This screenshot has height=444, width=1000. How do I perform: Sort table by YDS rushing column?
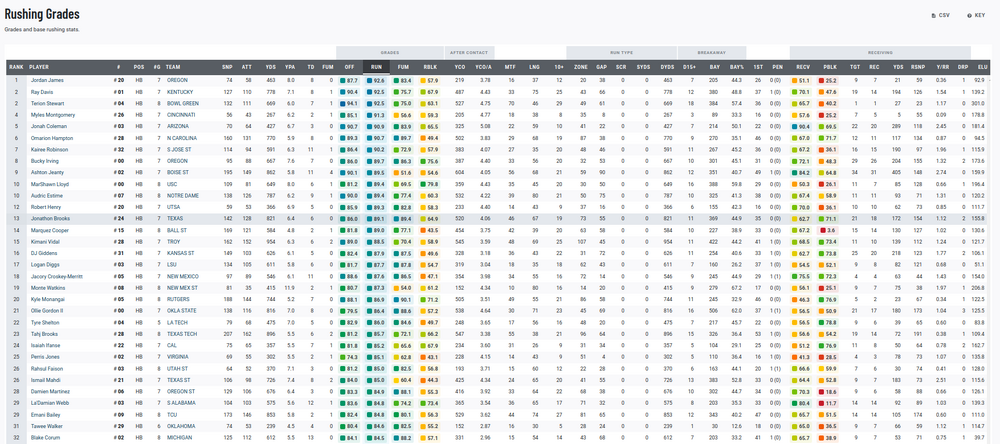pos(271,66)
